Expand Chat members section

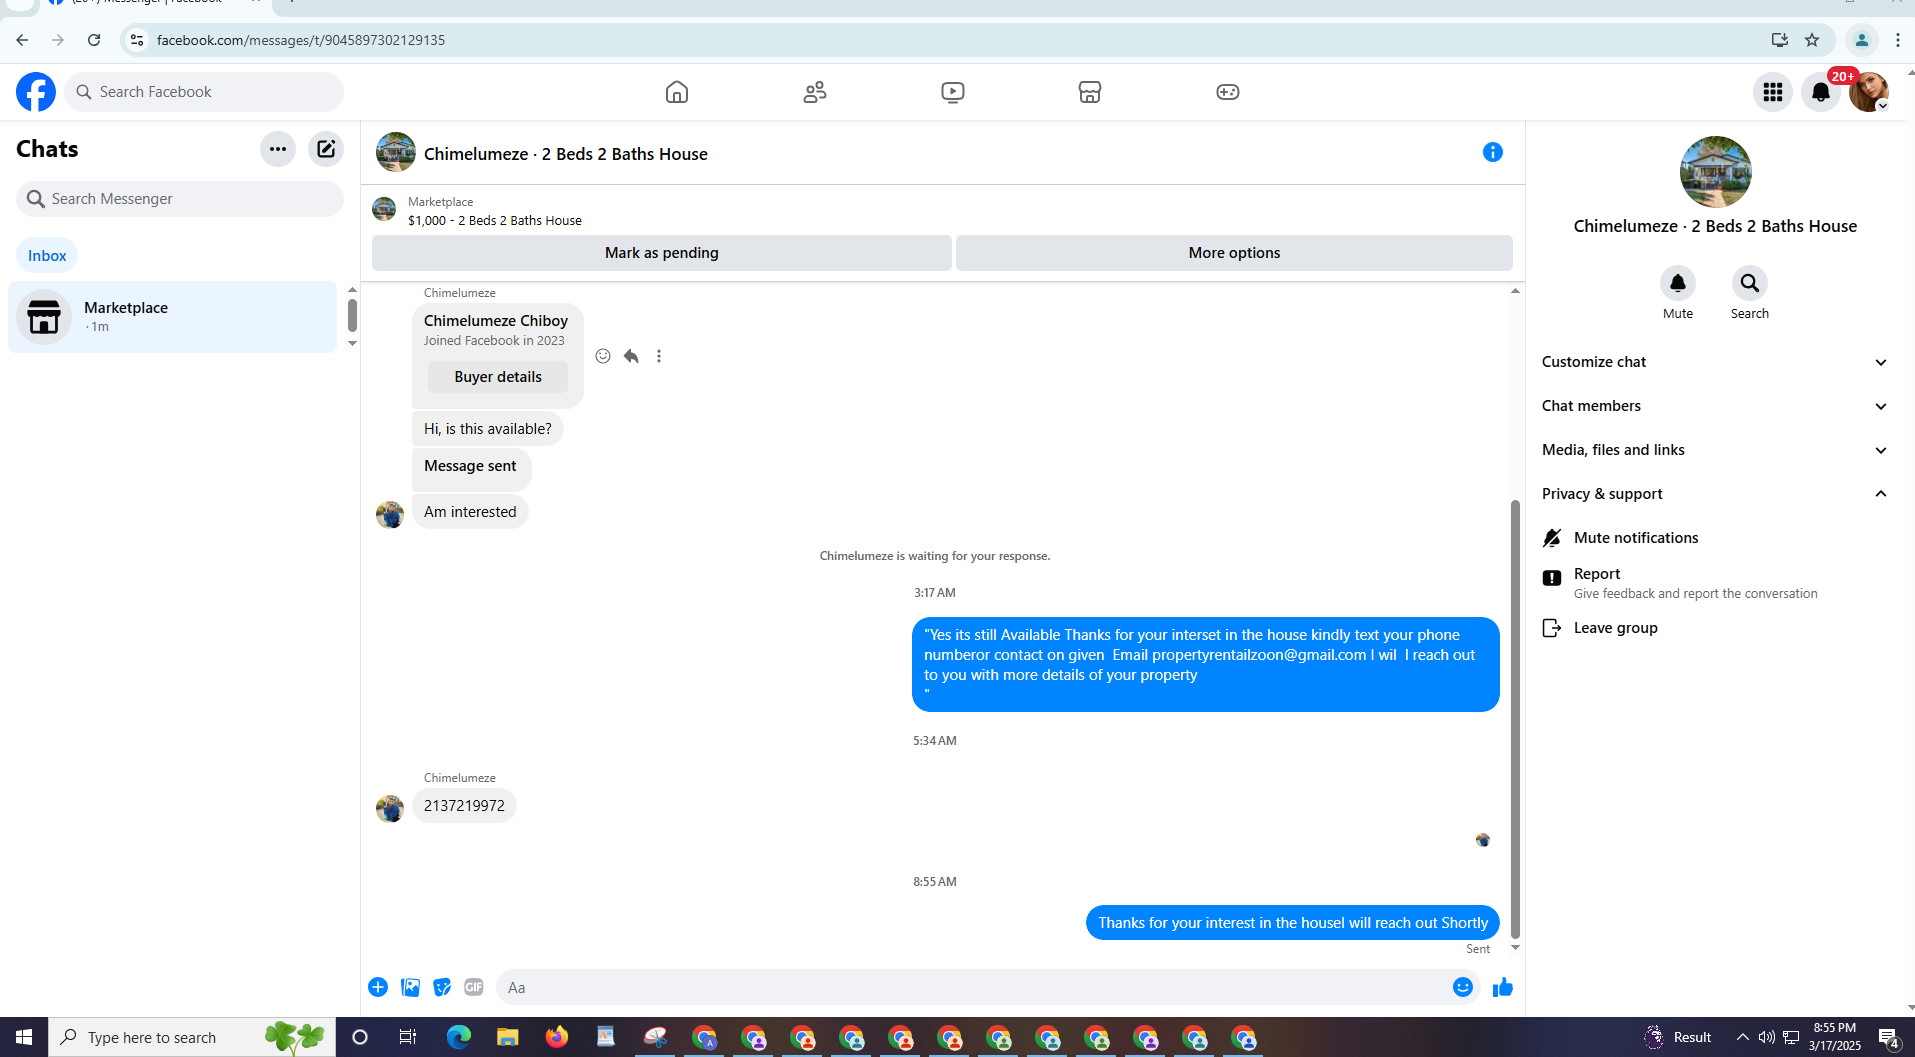1715,406
